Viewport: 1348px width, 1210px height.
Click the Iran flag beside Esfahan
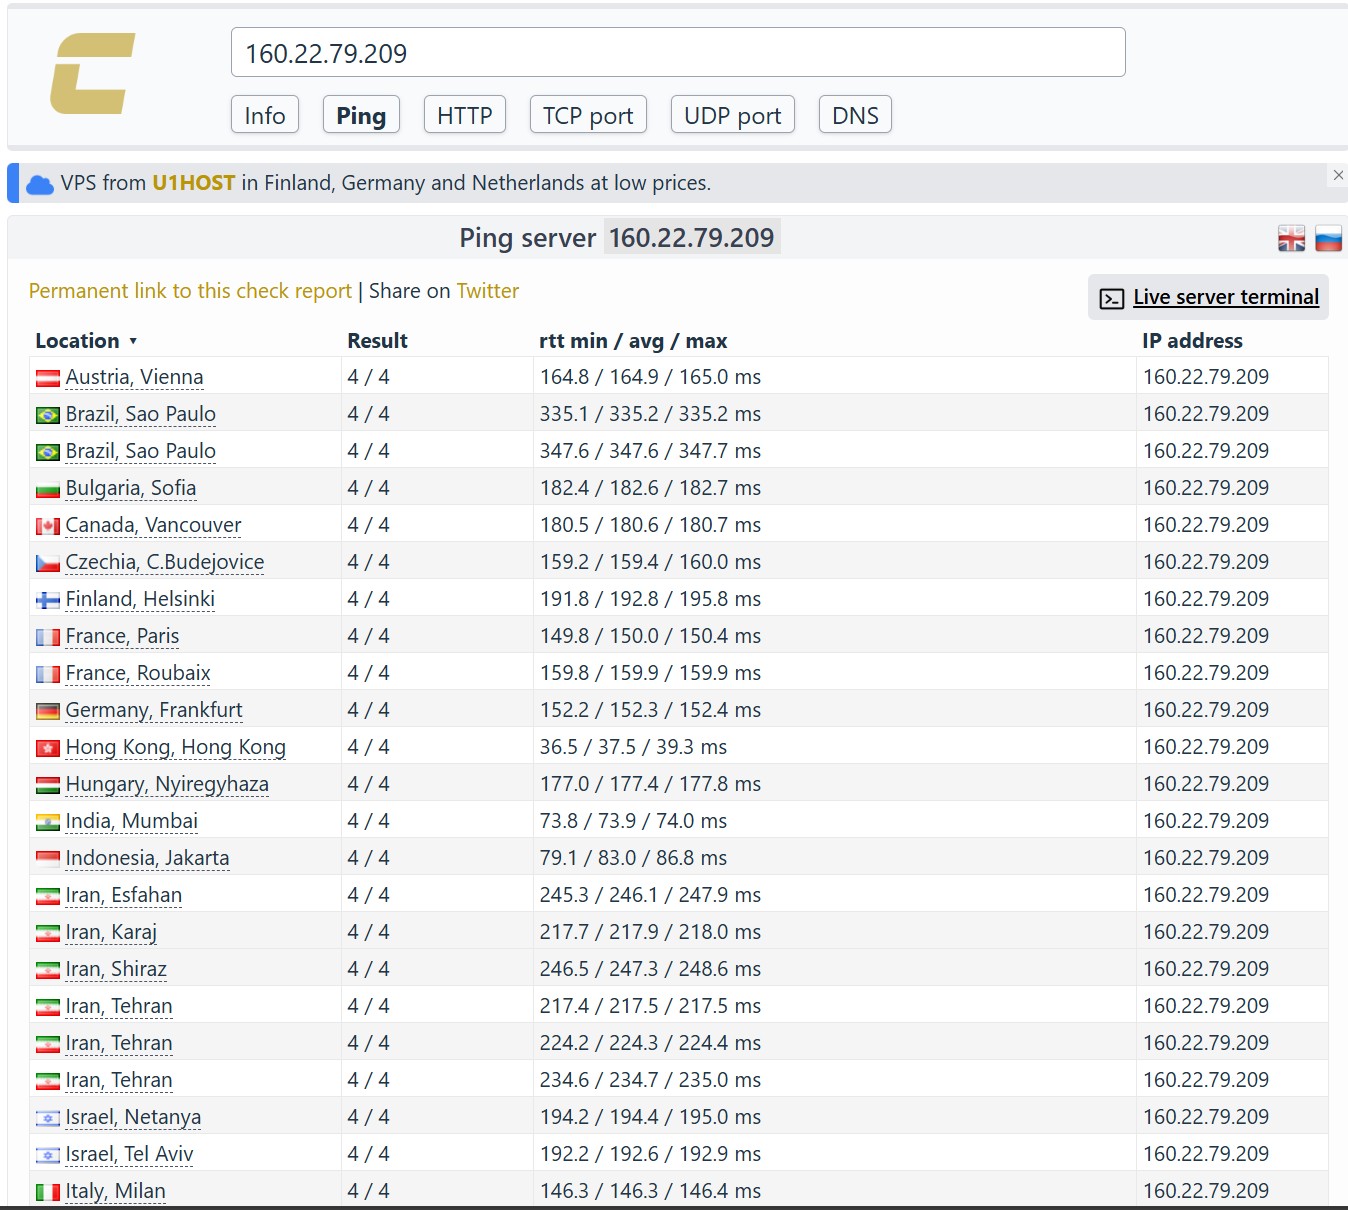(48, 896)
